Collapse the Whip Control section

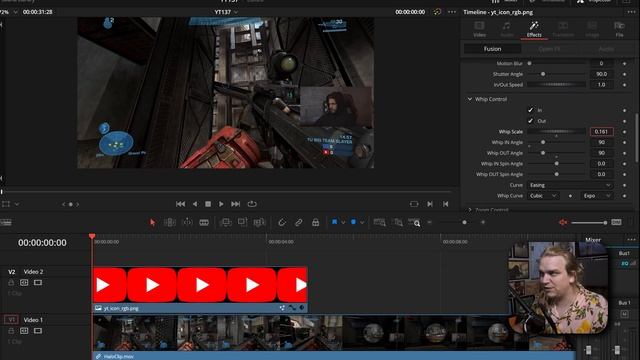[470, 99]
